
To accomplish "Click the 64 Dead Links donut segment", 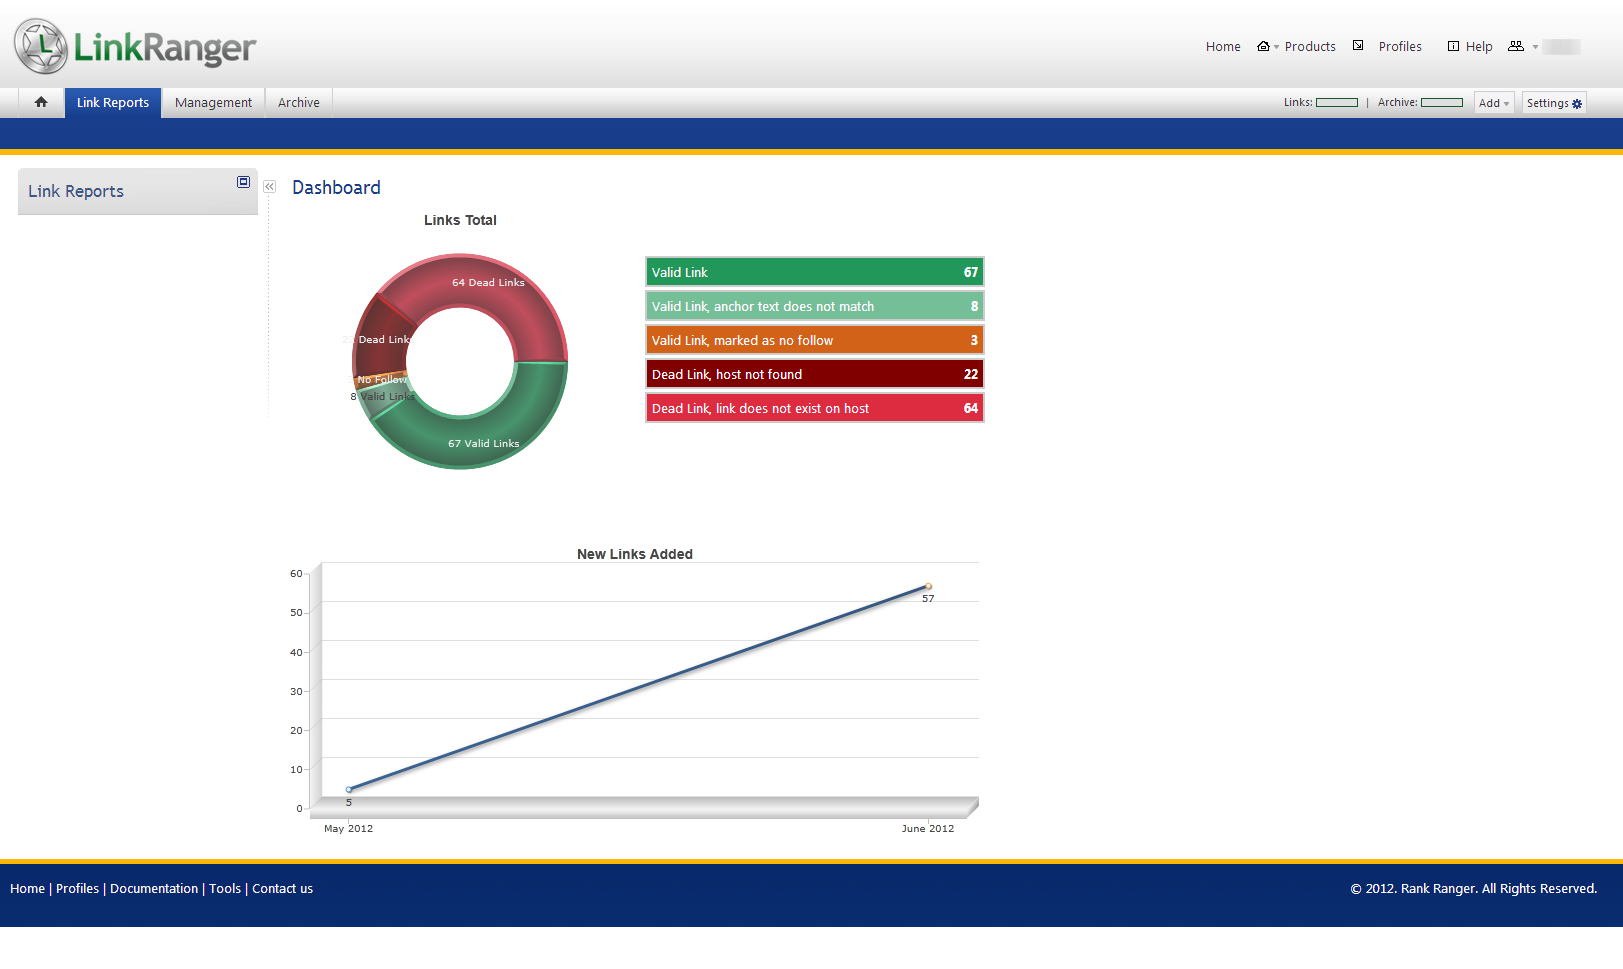I will point(488,283).
